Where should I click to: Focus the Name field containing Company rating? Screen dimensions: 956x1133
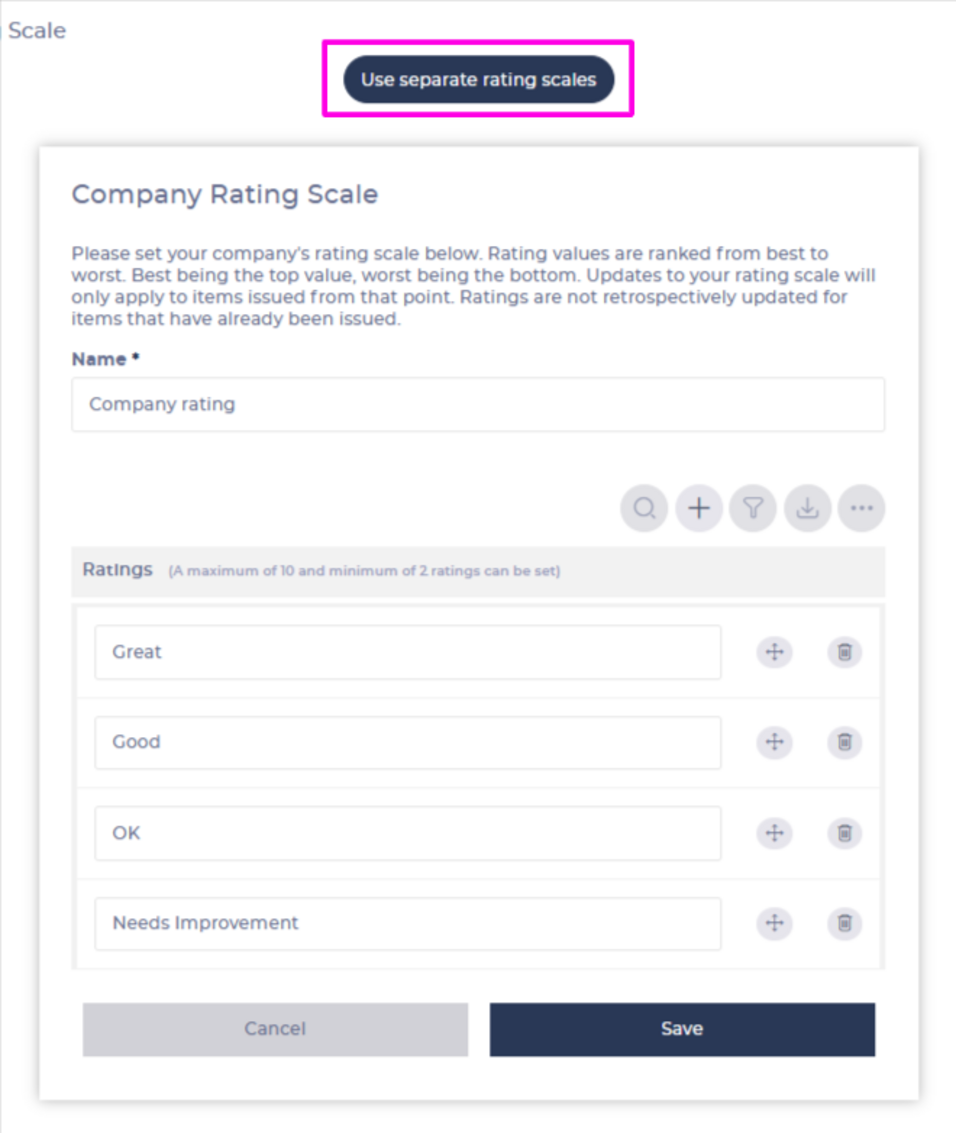(x=478, y=405)
